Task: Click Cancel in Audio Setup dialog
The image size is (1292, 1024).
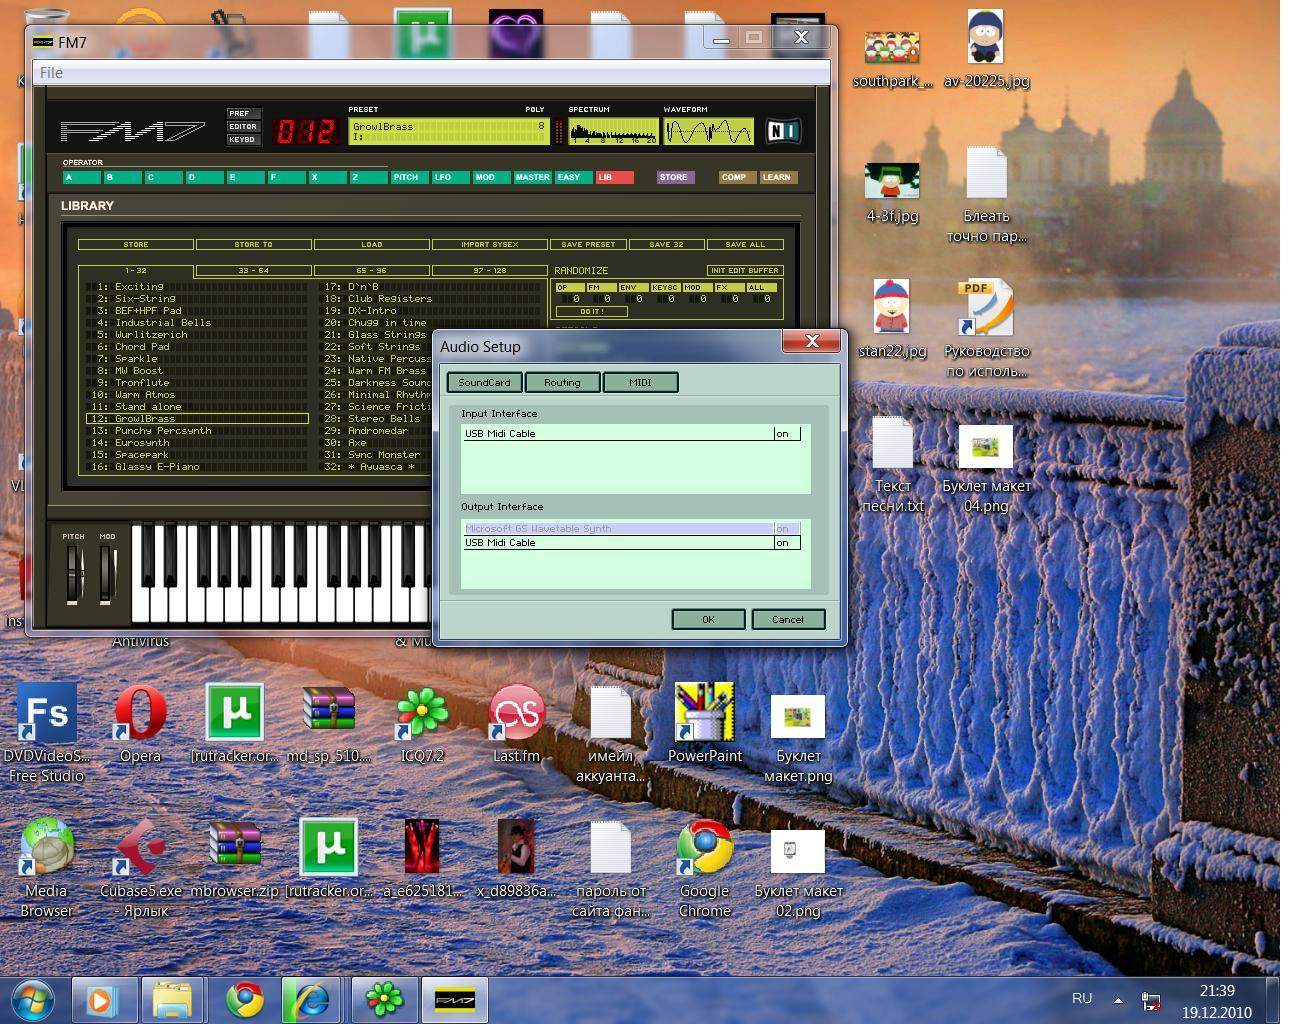Action: tap(788, 619)
